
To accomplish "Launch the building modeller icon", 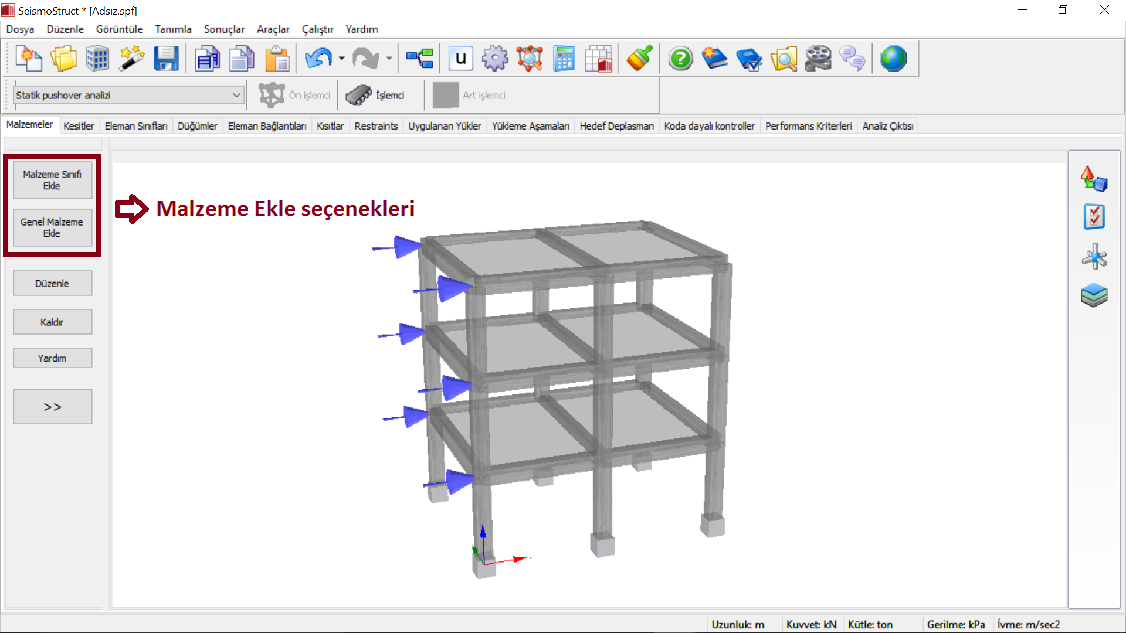I will tap(98, 59).
